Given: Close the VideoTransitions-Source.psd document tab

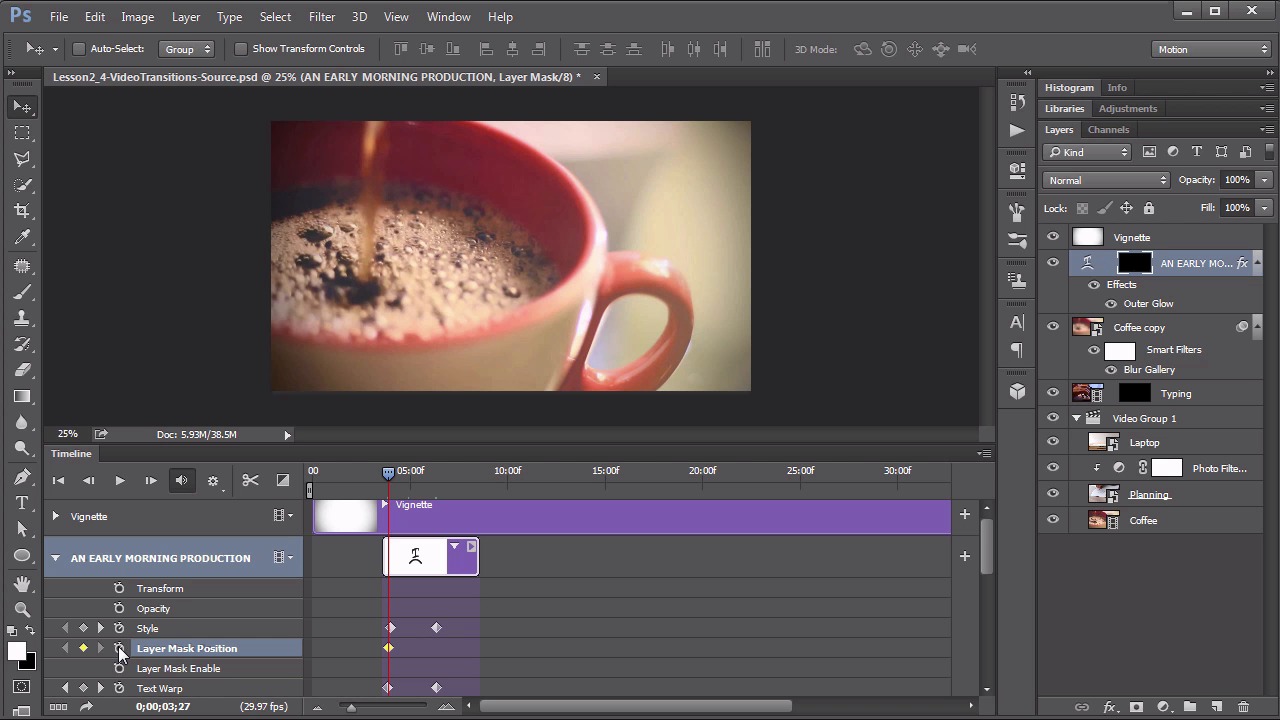Looking at the screenshot, I should (597, 77).
